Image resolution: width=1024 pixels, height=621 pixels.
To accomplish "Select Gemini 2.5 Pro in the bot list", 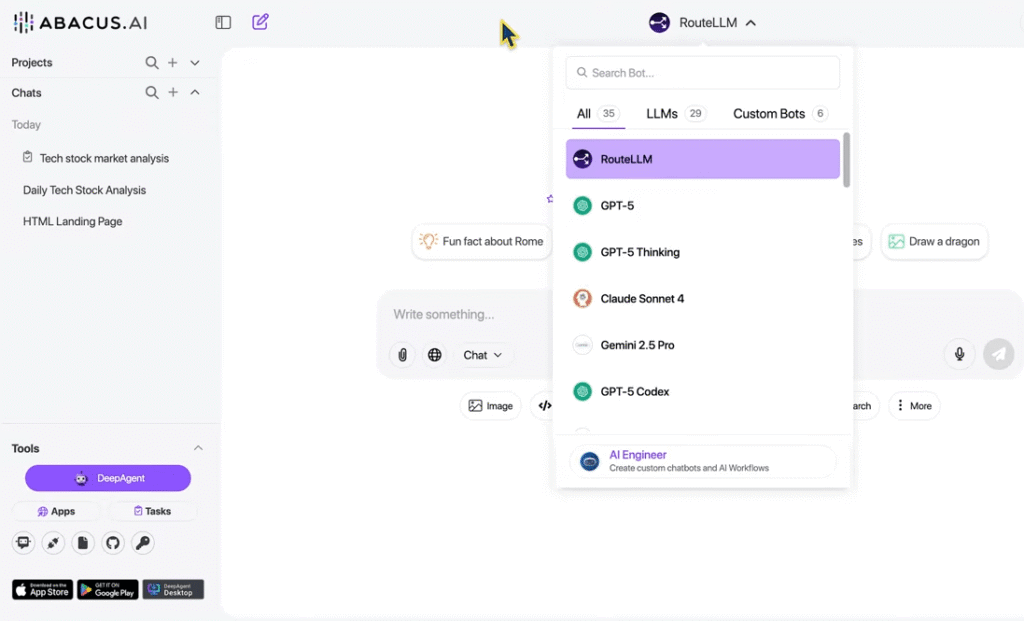I will (x=703, y=345).
